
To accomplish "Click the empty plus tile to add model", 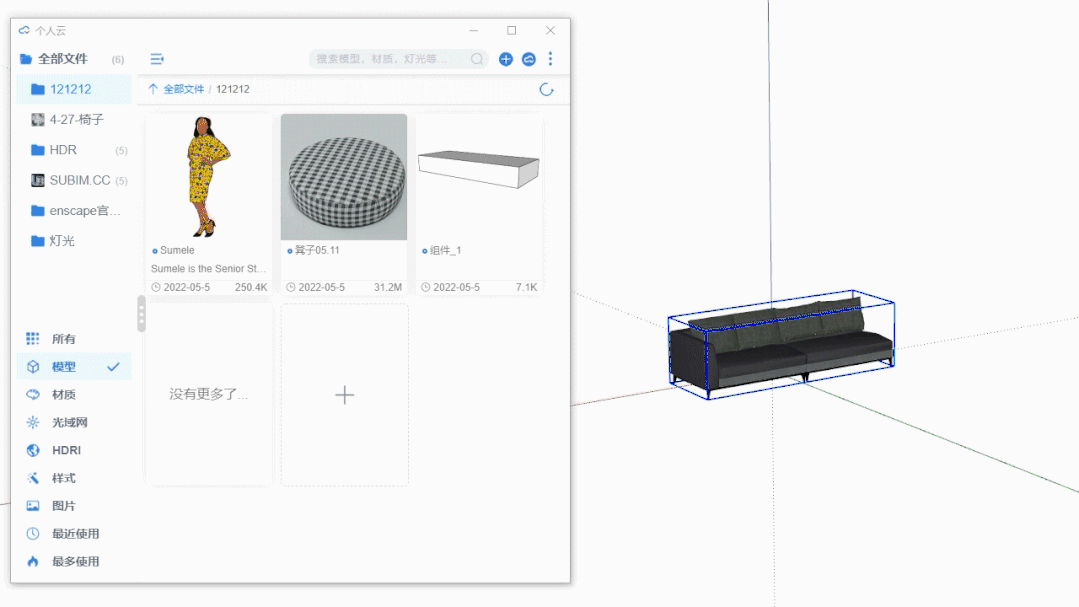I will click(x=344, y=395).
